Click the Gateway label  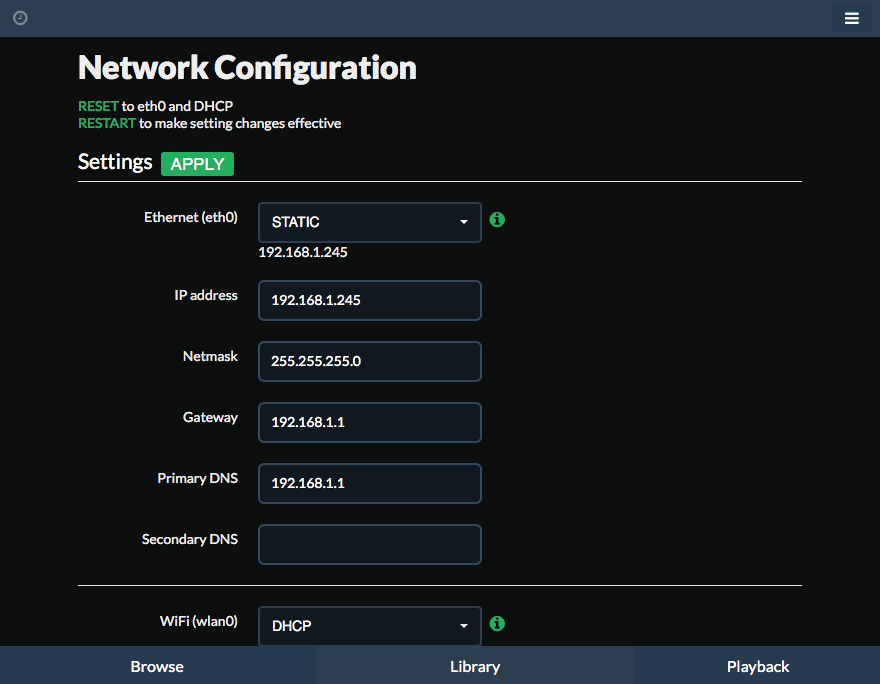pos(210,417)
